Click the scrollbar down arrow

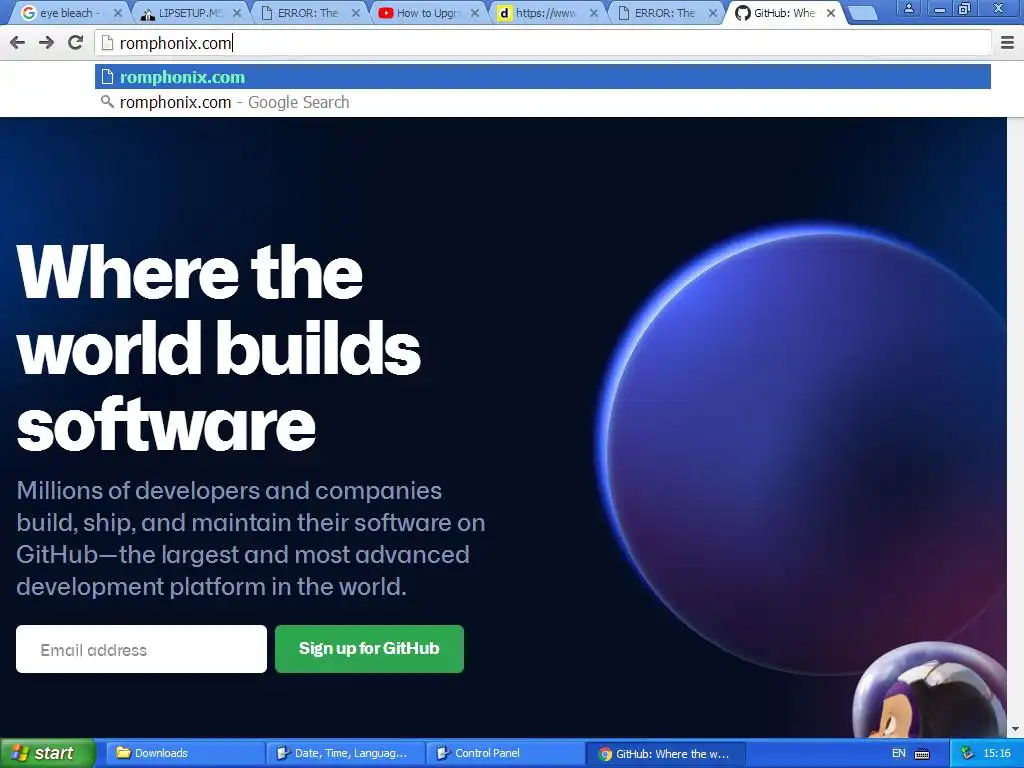[1016, 729]
